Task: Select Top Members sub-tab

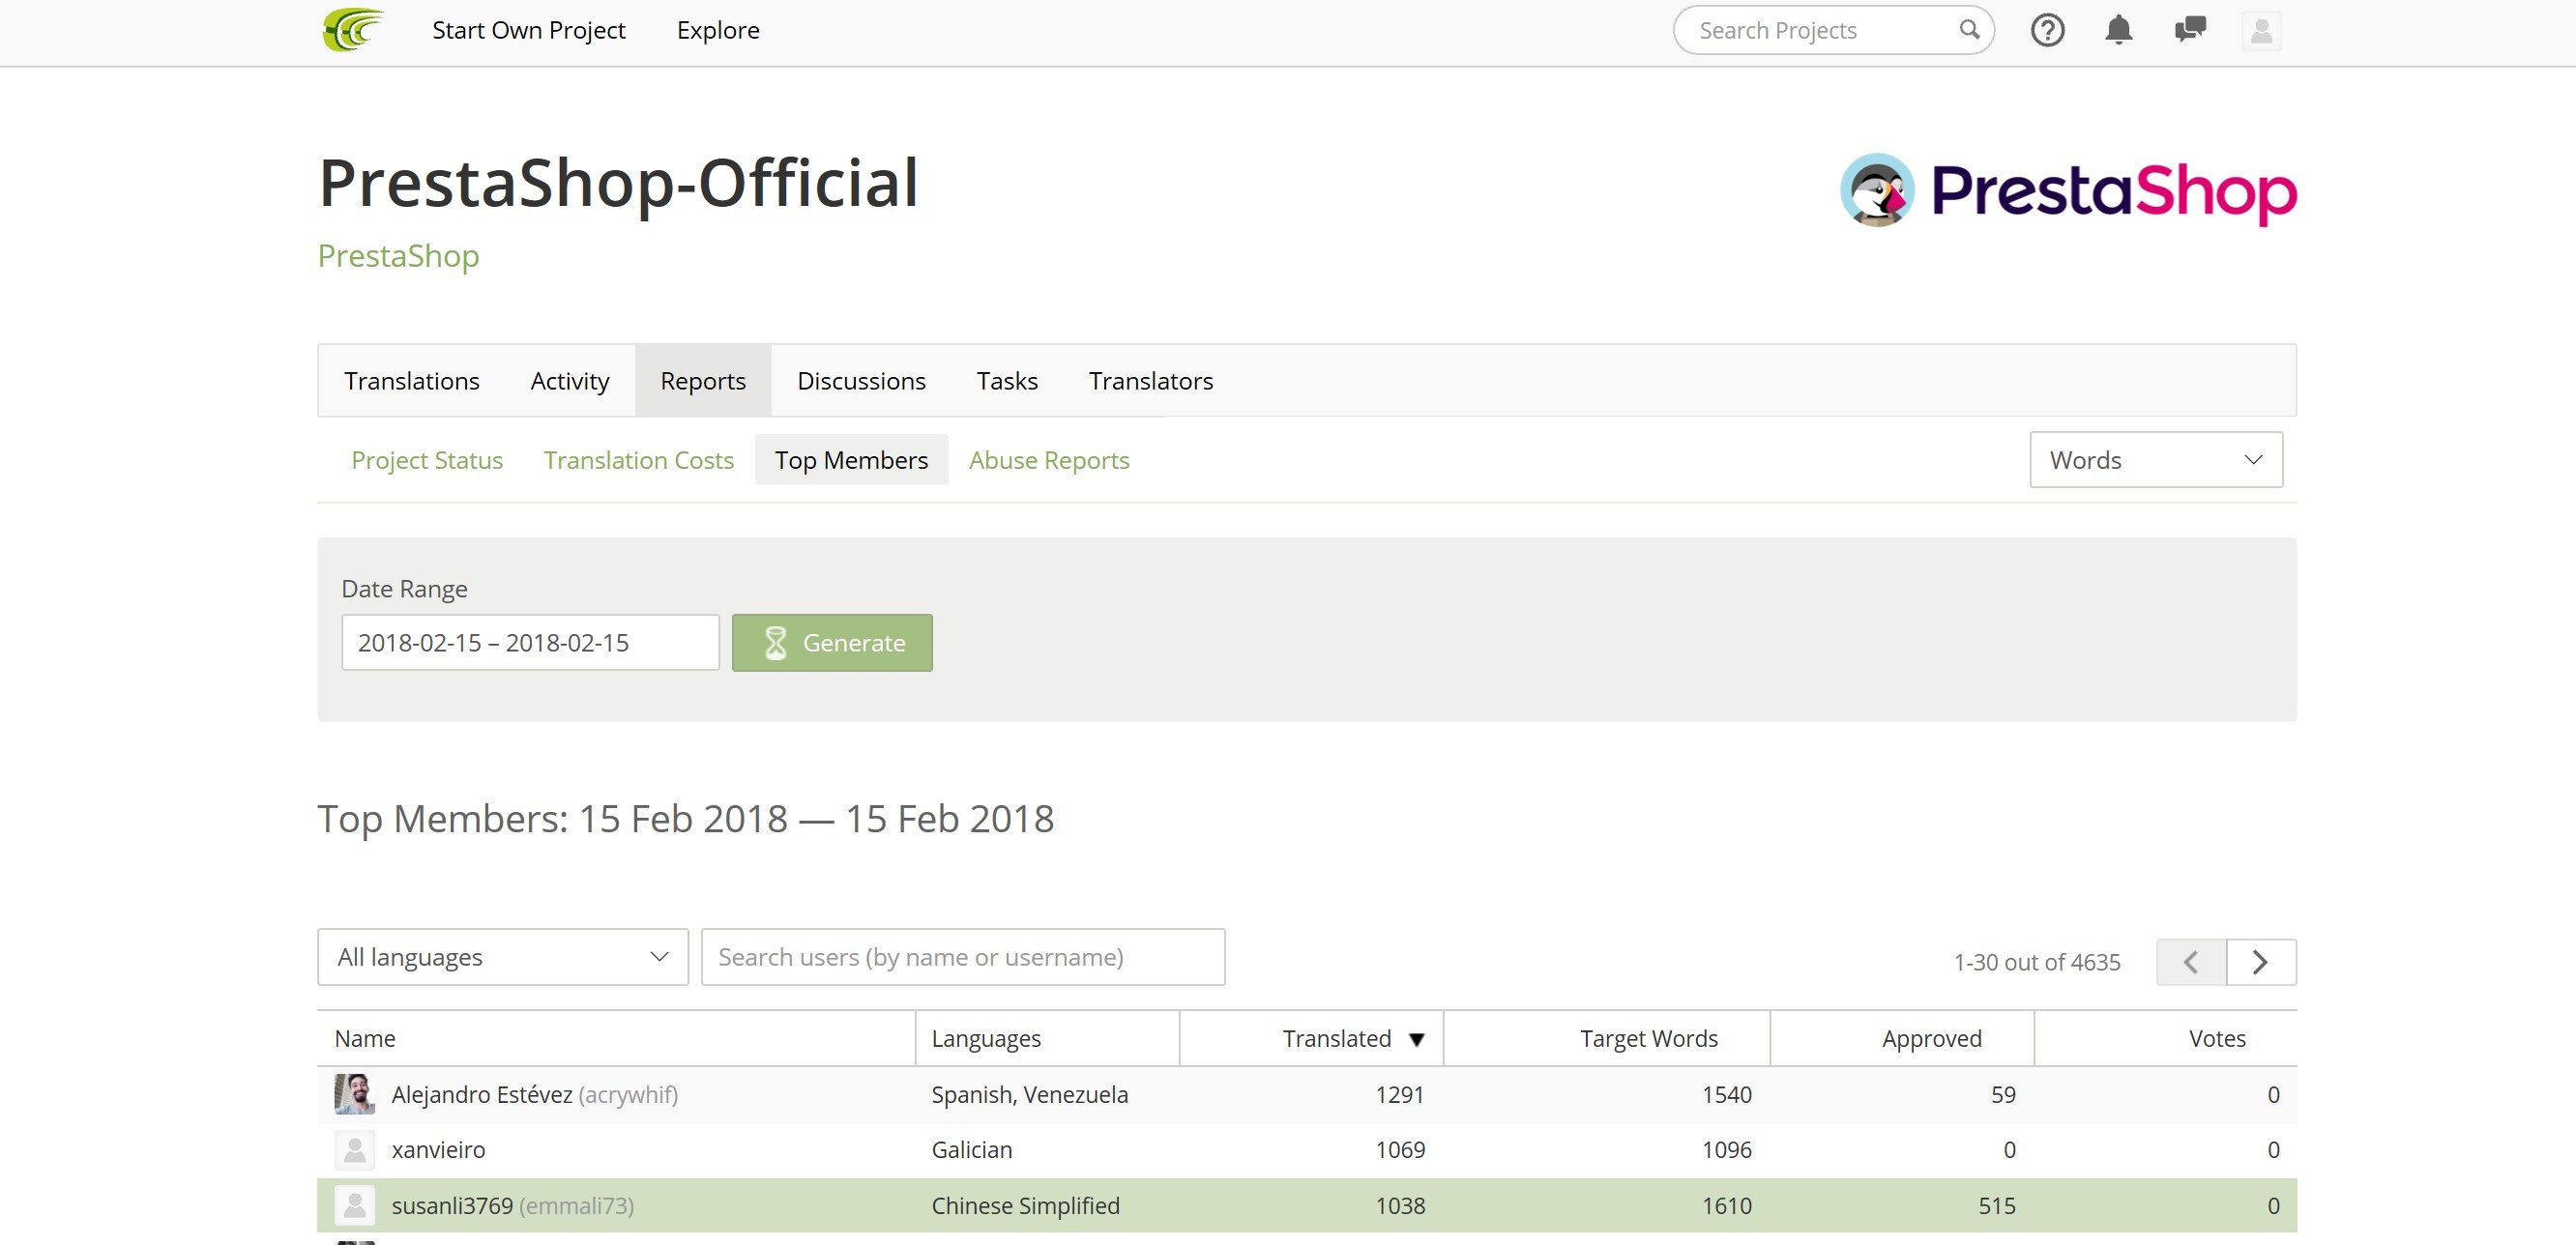Action: 851,460
